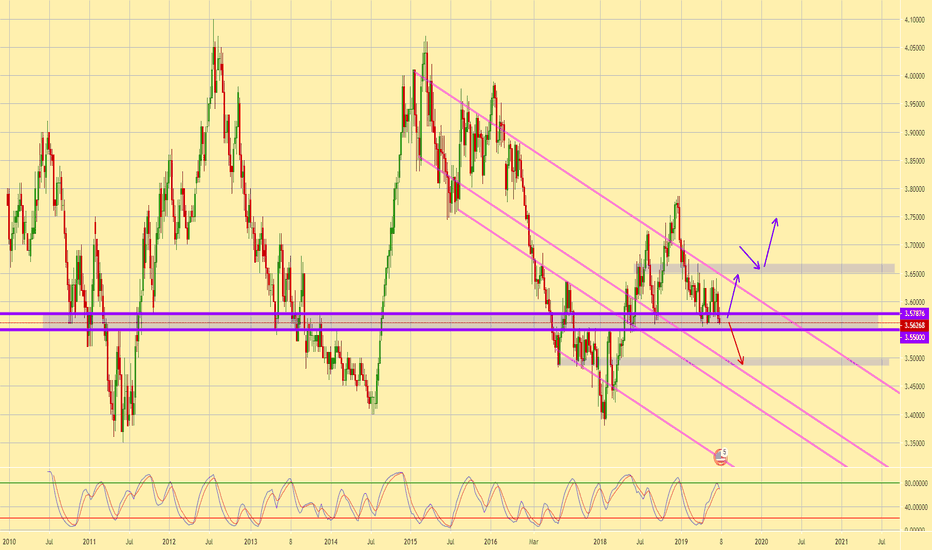Viewport: 932px width, 550px height.
Task: Click the 3.40000 price axis label
Action: tap(914, 415)
